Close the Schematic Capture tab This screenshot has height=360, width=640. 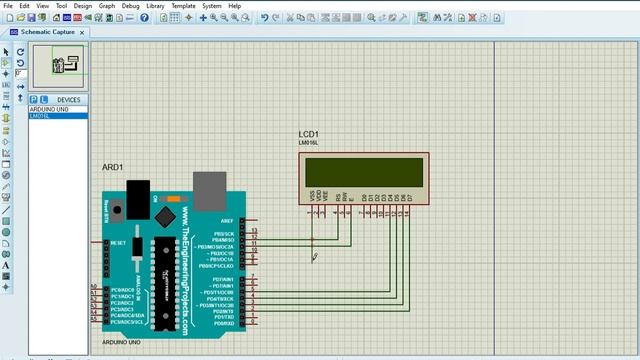click(82, 32)
